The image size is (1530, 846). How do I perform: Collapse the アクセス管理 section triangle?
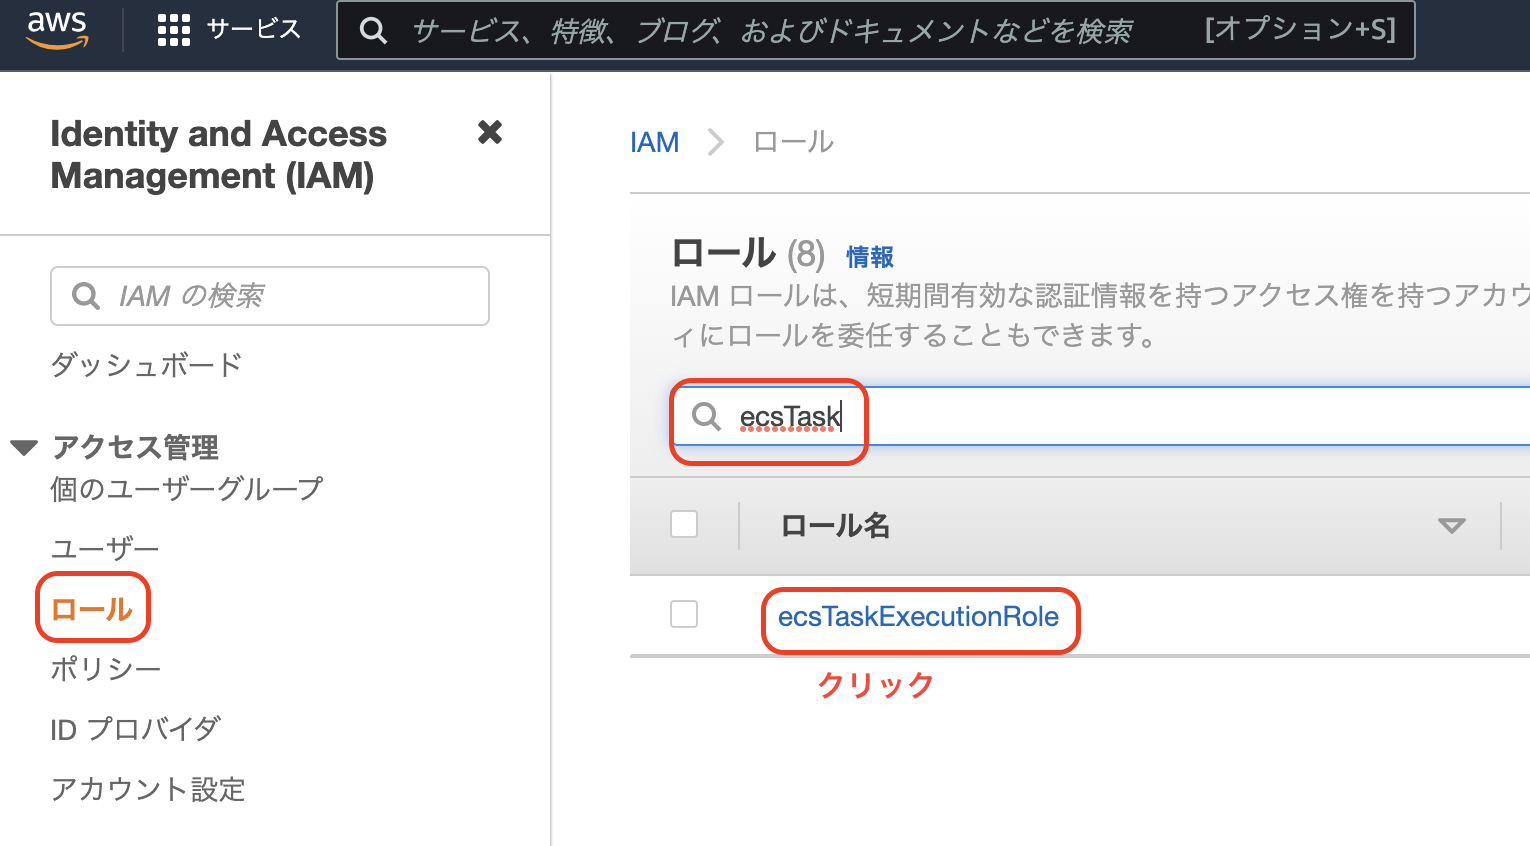(25, 447)
